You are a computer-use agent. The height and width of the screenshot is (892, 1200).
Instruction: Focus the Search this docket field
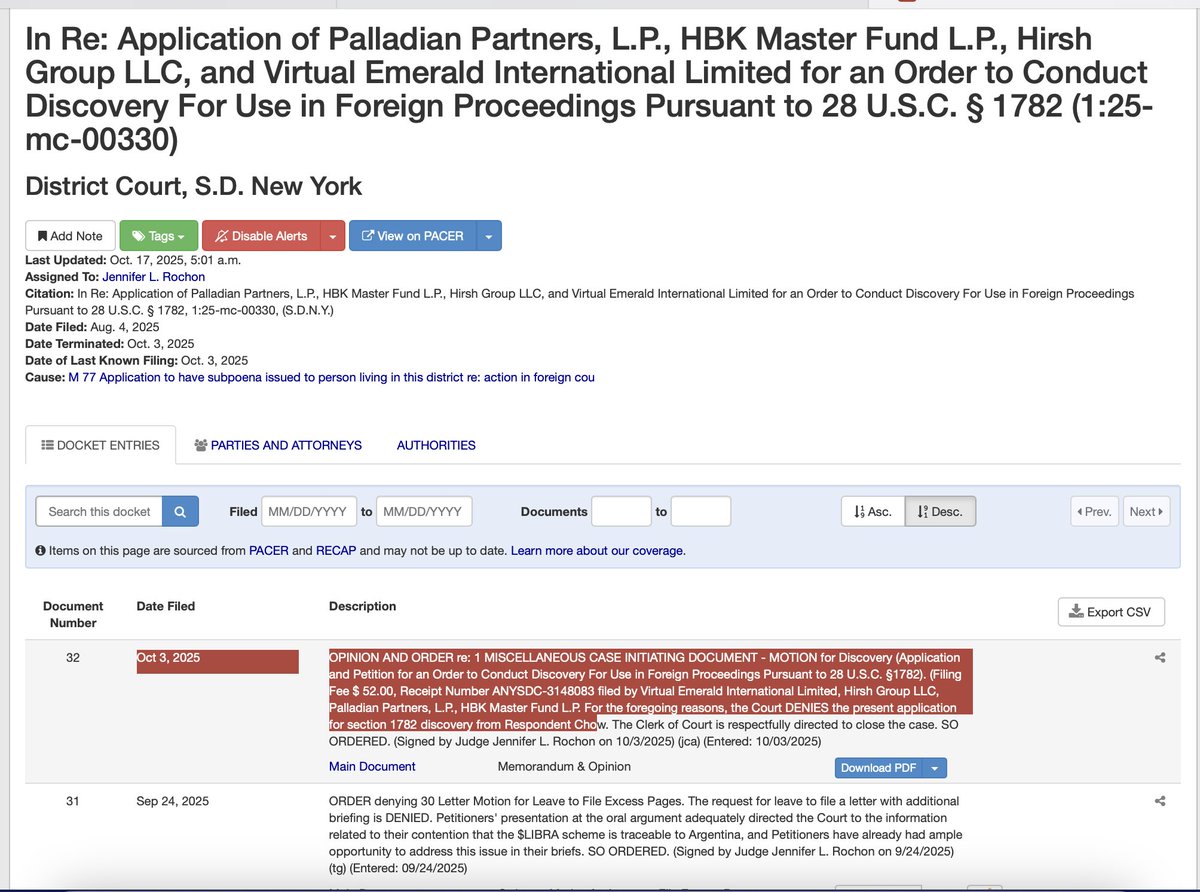(99, 511)
